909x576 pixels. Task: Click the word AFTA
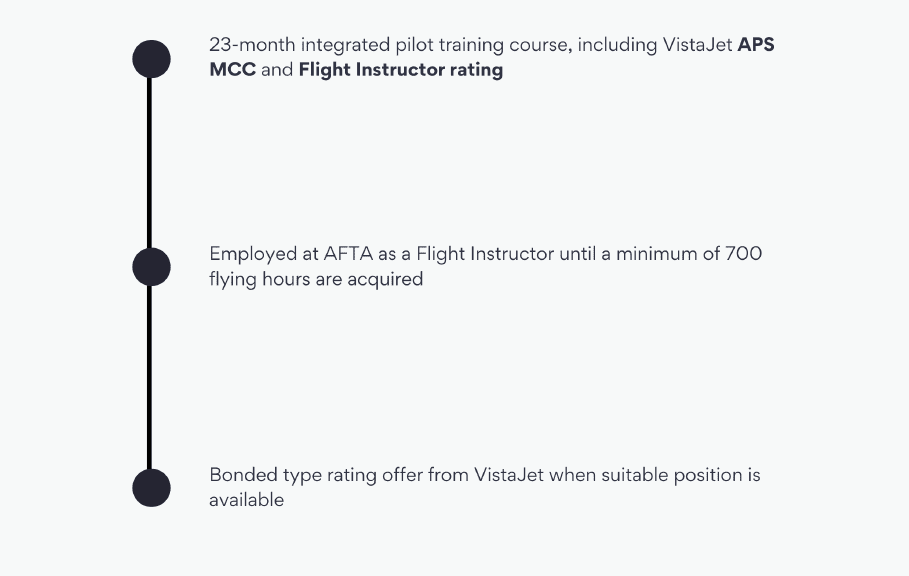(348, 254)
